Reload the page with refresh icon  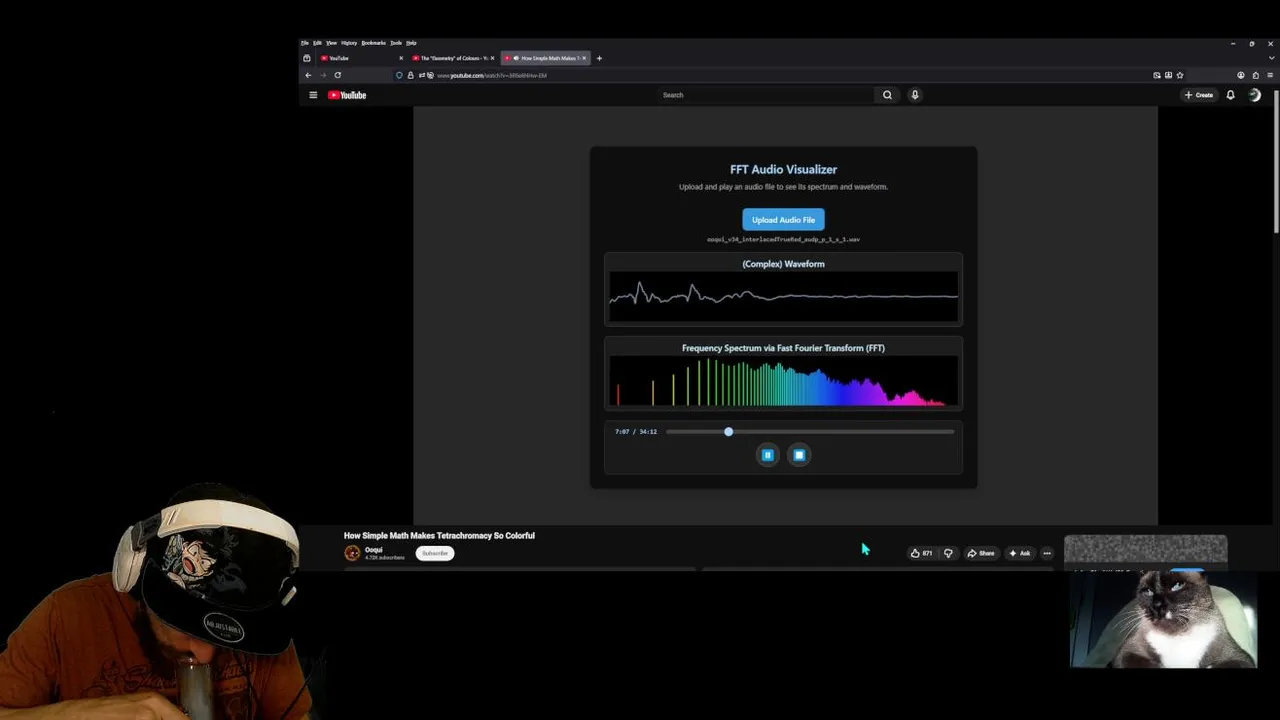pos(338,75)
